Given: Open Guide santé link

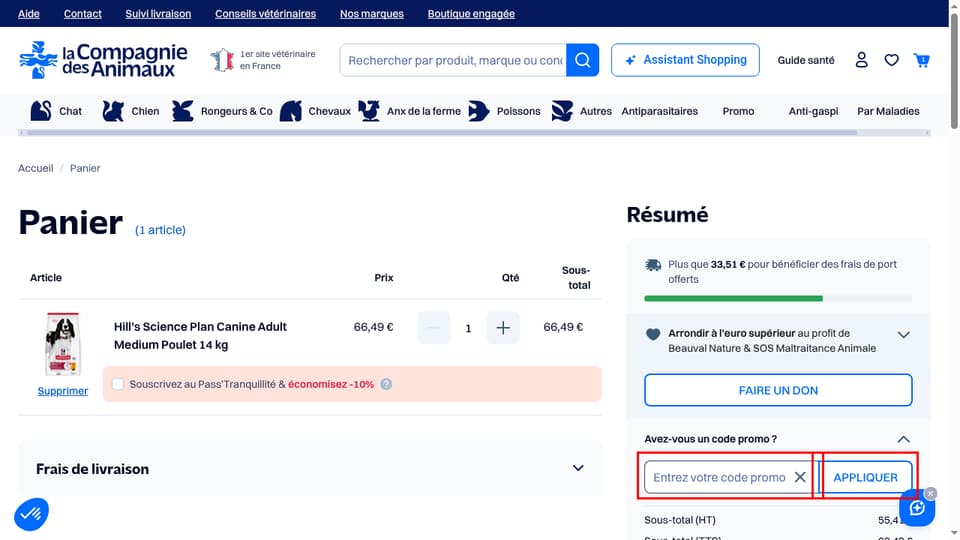Looking at the screenshot, I should pos(806,60).
